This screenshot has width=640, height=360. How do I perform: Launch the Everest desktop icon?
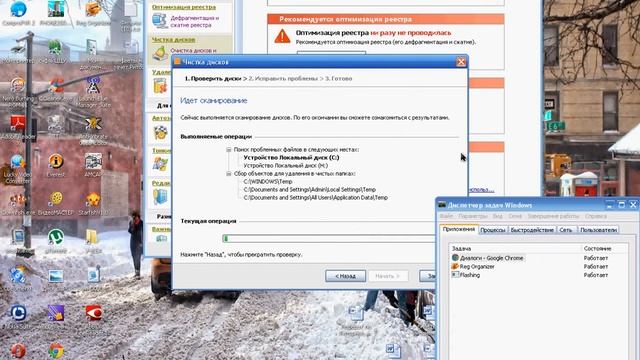[56, 161]
